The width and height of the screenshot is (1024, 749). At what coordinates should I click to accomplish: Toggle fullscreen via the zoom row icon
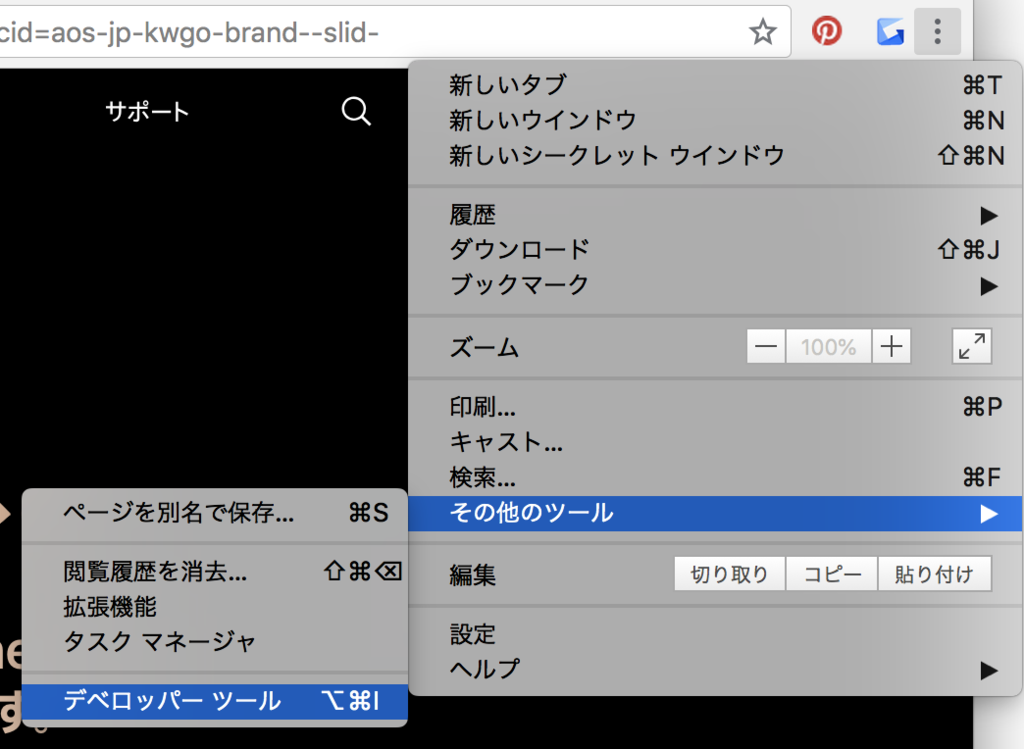[x=972, y=346]
